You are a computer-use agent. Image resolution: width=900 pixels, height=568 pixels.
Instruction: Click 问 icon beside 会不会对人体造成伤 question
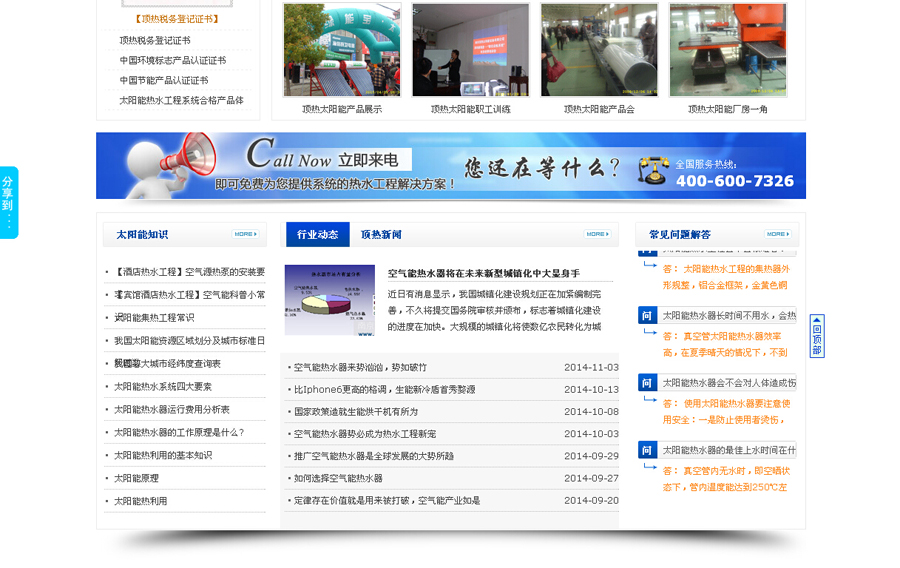[x=647, y=383]
